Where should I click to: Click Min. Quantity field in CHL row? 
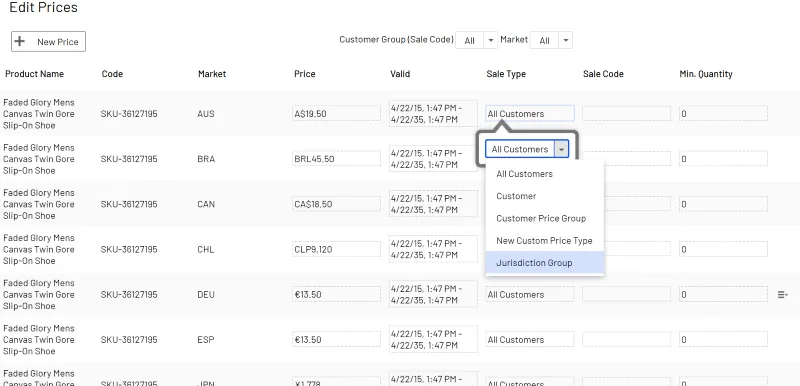coord(723,249)
